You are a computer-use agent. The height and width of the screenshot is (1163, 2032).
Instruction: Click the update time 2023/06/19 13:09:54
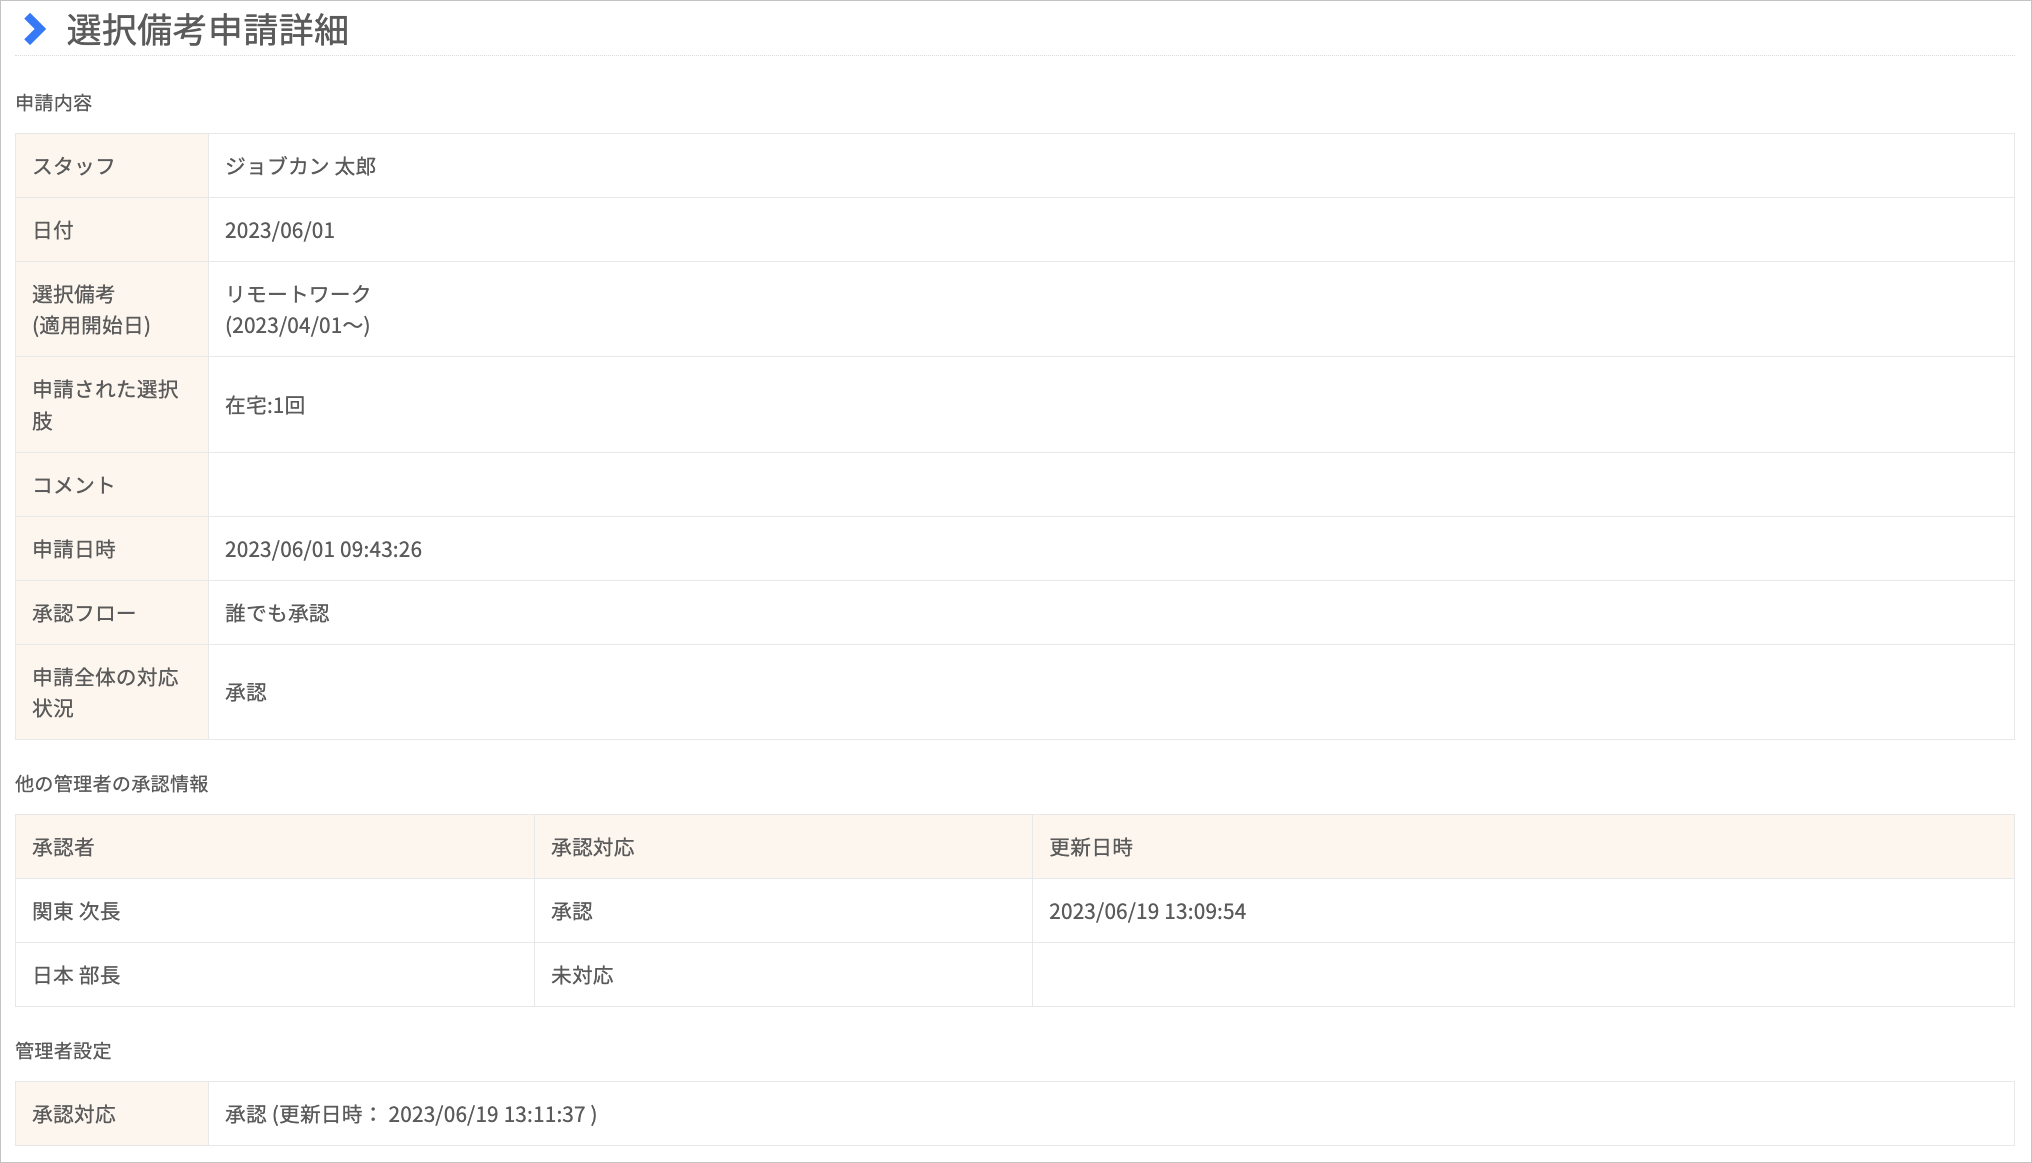pos(1147,911)
